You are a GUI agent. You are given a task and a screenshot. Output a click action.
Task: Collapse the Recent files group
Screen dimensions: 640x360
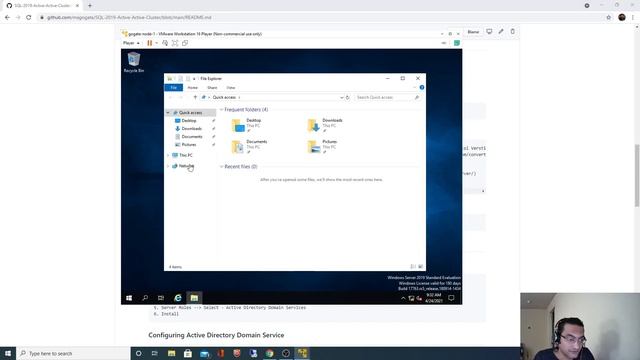(222, 167)
